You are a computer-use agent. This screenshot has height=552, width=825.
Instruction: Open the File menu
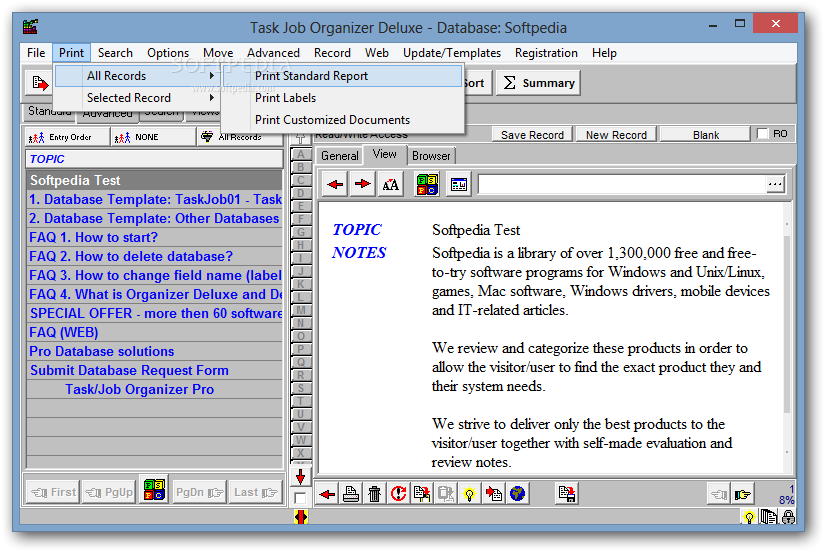click(36, 53)
